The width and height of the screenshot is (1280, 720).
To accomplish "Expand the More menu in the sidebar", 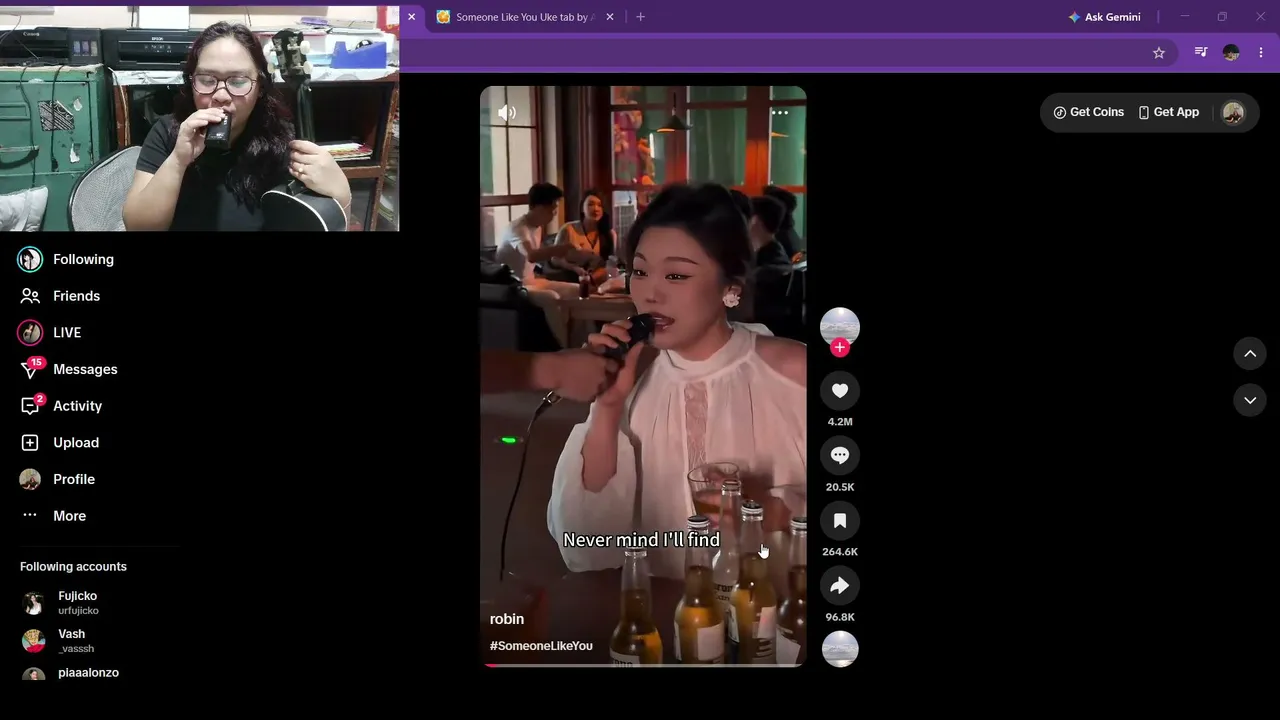I will [x=54, y=516].
